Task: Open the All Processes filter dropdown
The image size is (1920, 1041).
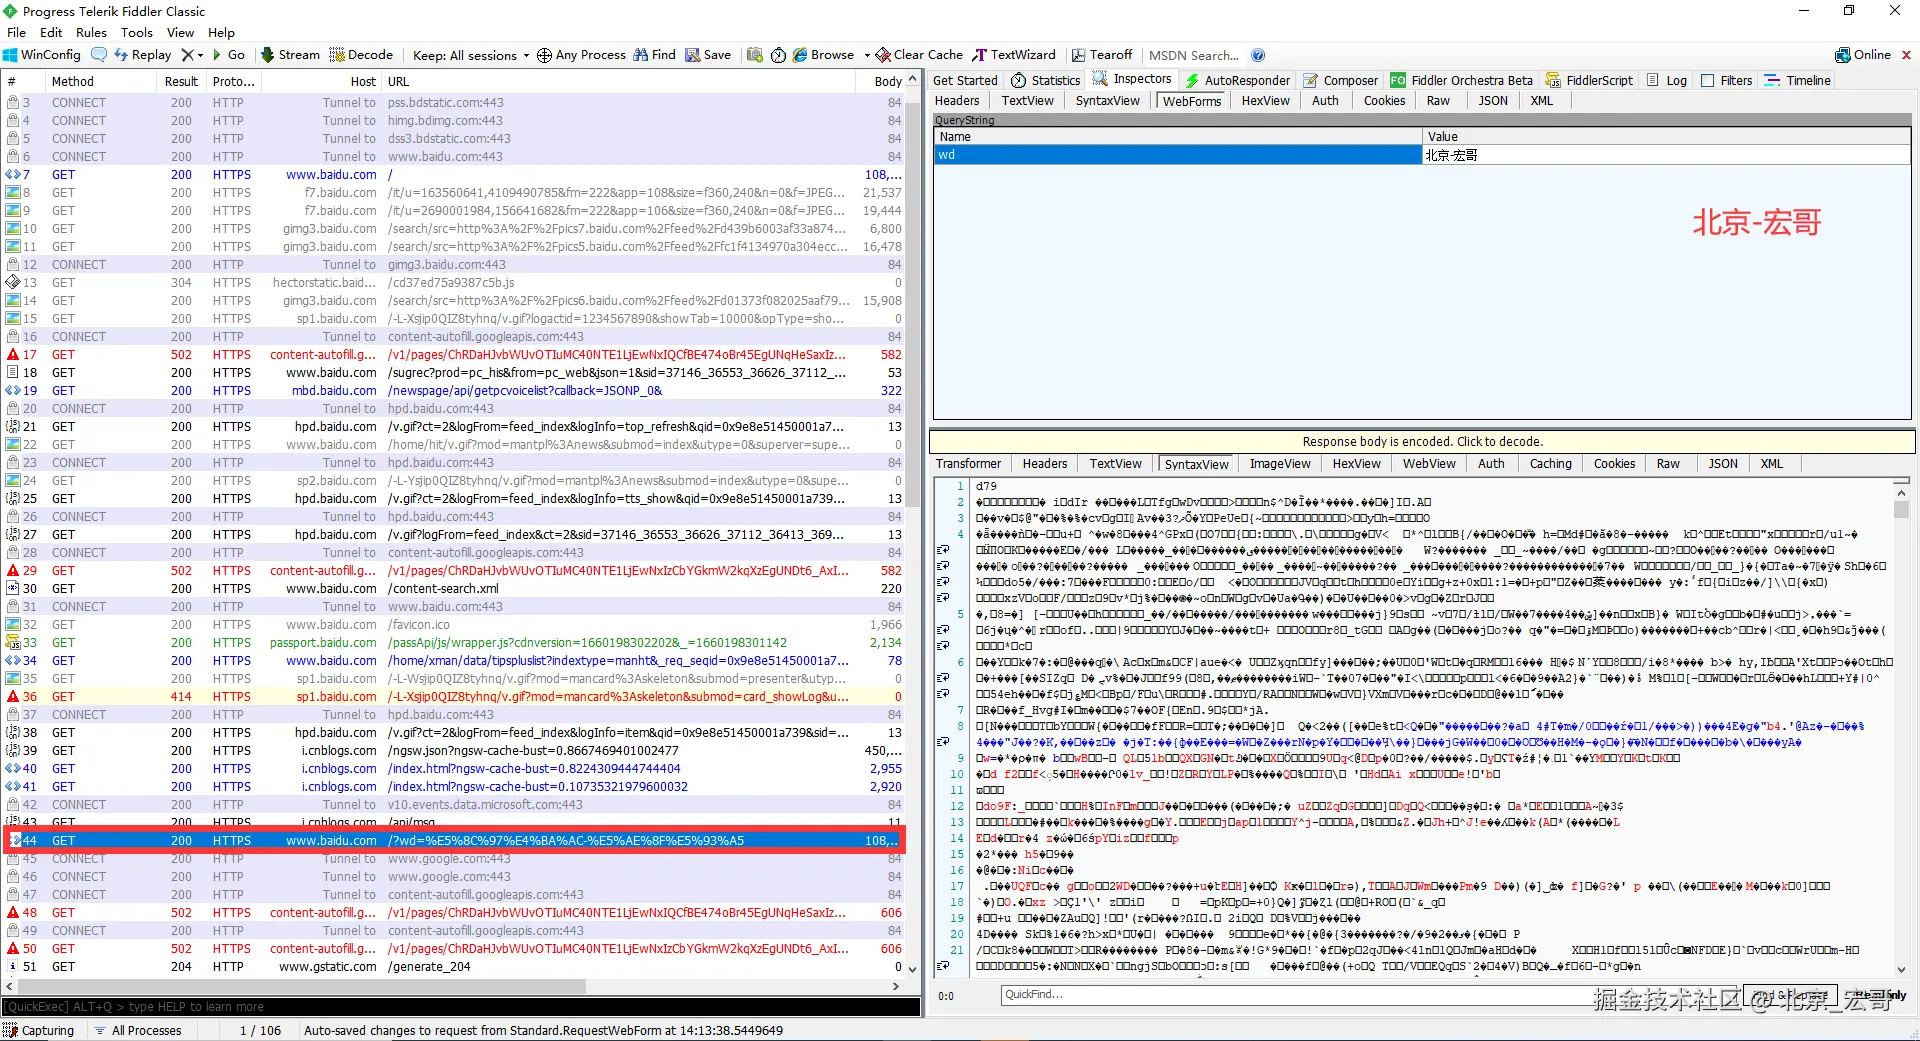Action: (x=138, y=1030)
